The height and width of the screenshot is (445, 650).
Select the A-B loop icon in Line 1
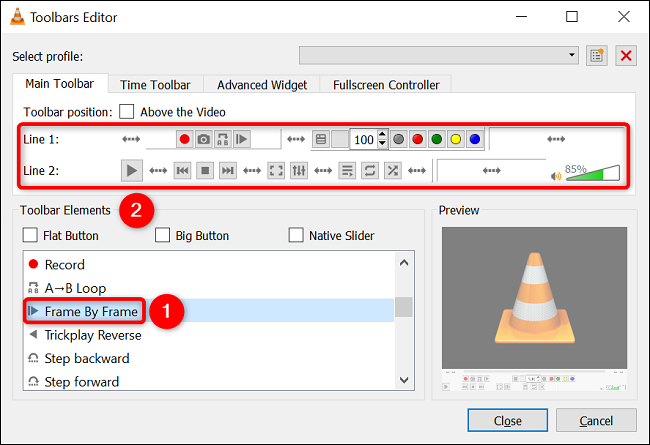[x=223, y=139]
